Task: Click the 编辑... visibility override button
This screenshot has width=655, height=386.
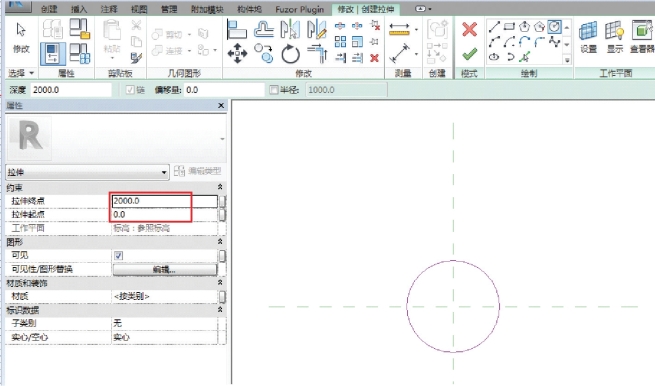Action: coord(165,269)
